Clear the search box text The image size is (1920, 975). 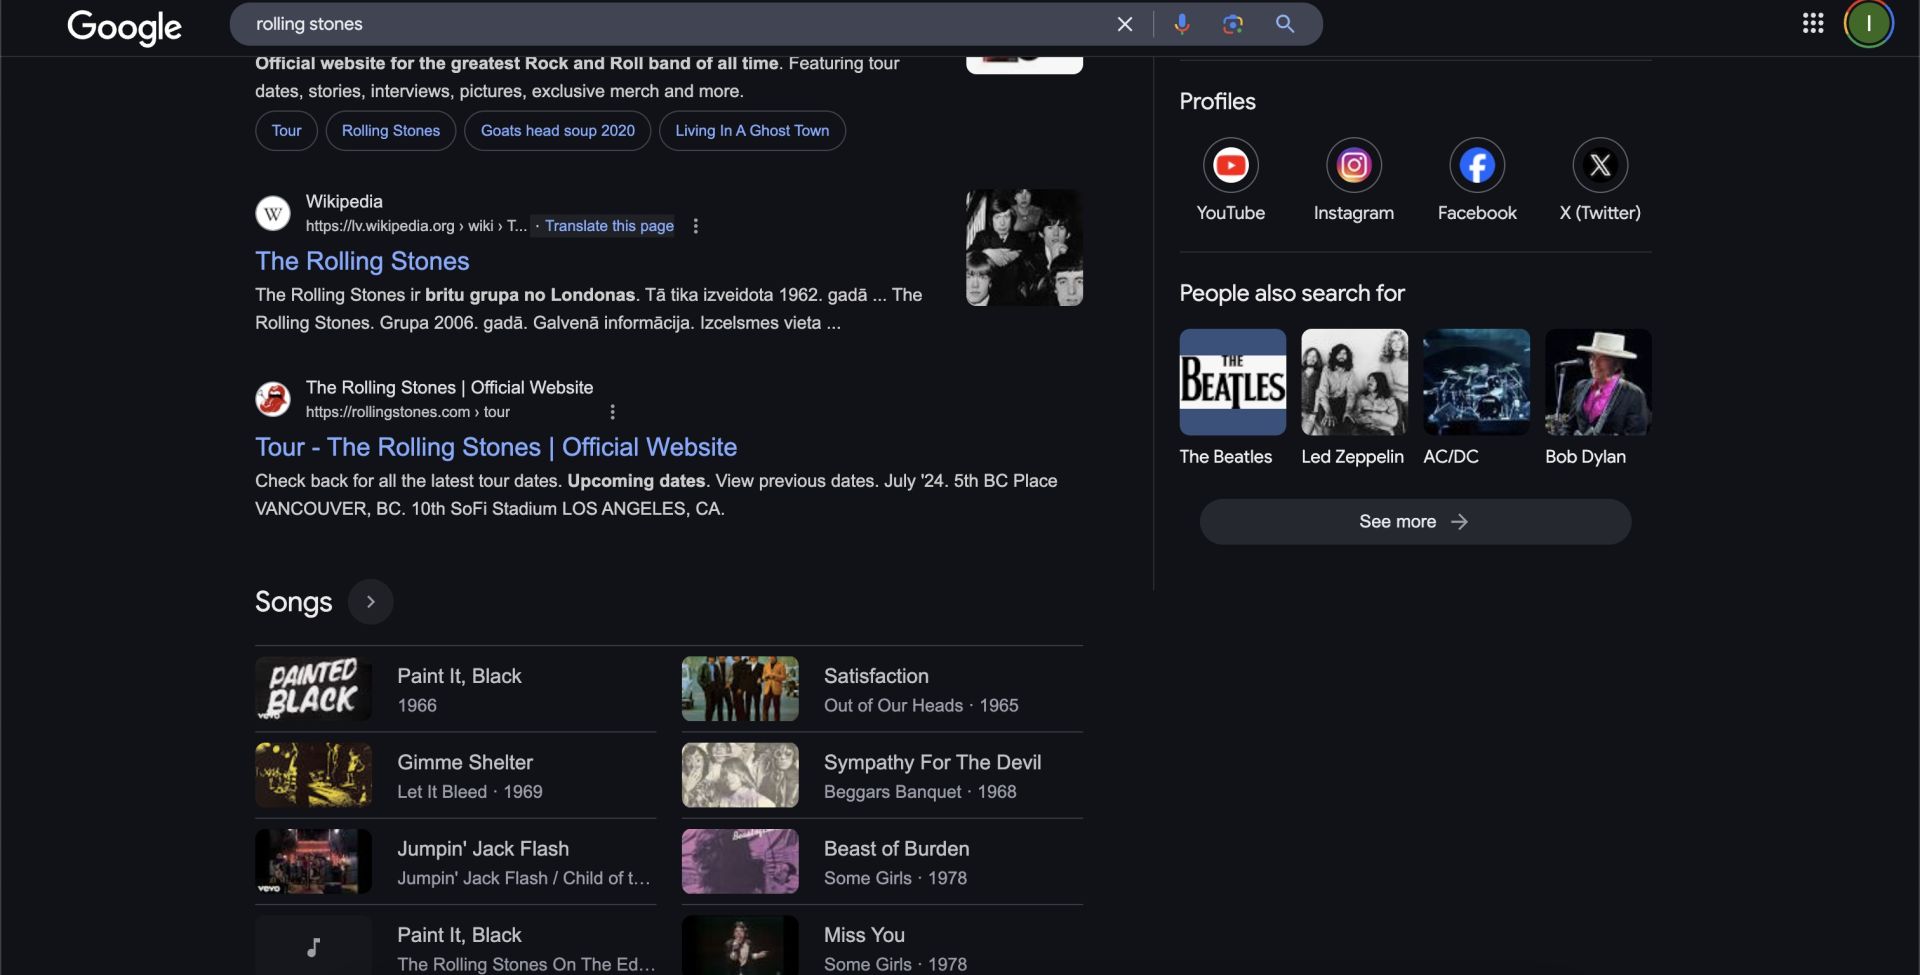click(x=1125, y=24)
